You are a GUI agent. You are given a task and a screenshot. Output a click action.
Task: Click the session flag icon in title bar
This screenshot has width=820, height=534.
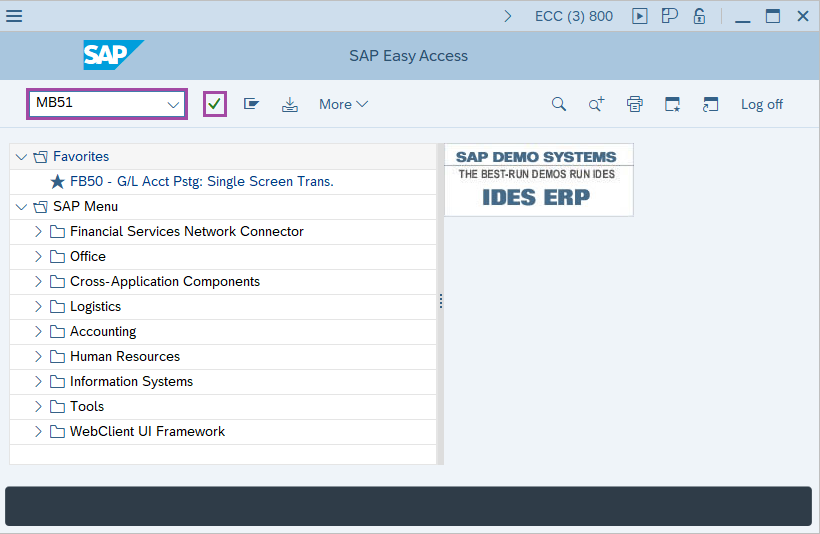(669, 16)
